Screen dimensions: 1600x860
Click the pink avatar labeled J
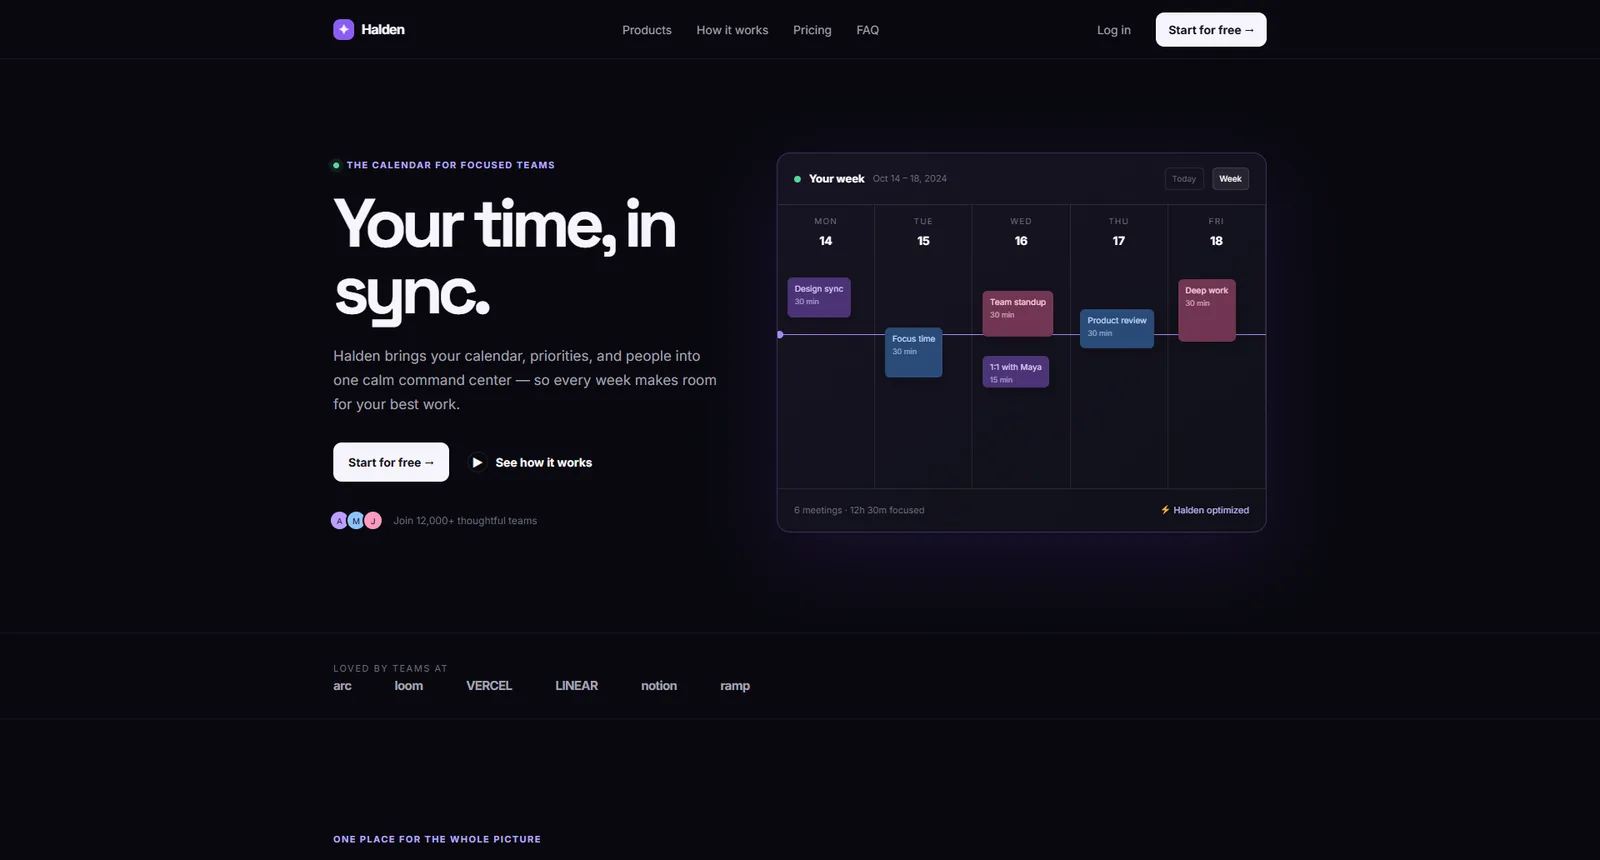[x=373, y=521]
